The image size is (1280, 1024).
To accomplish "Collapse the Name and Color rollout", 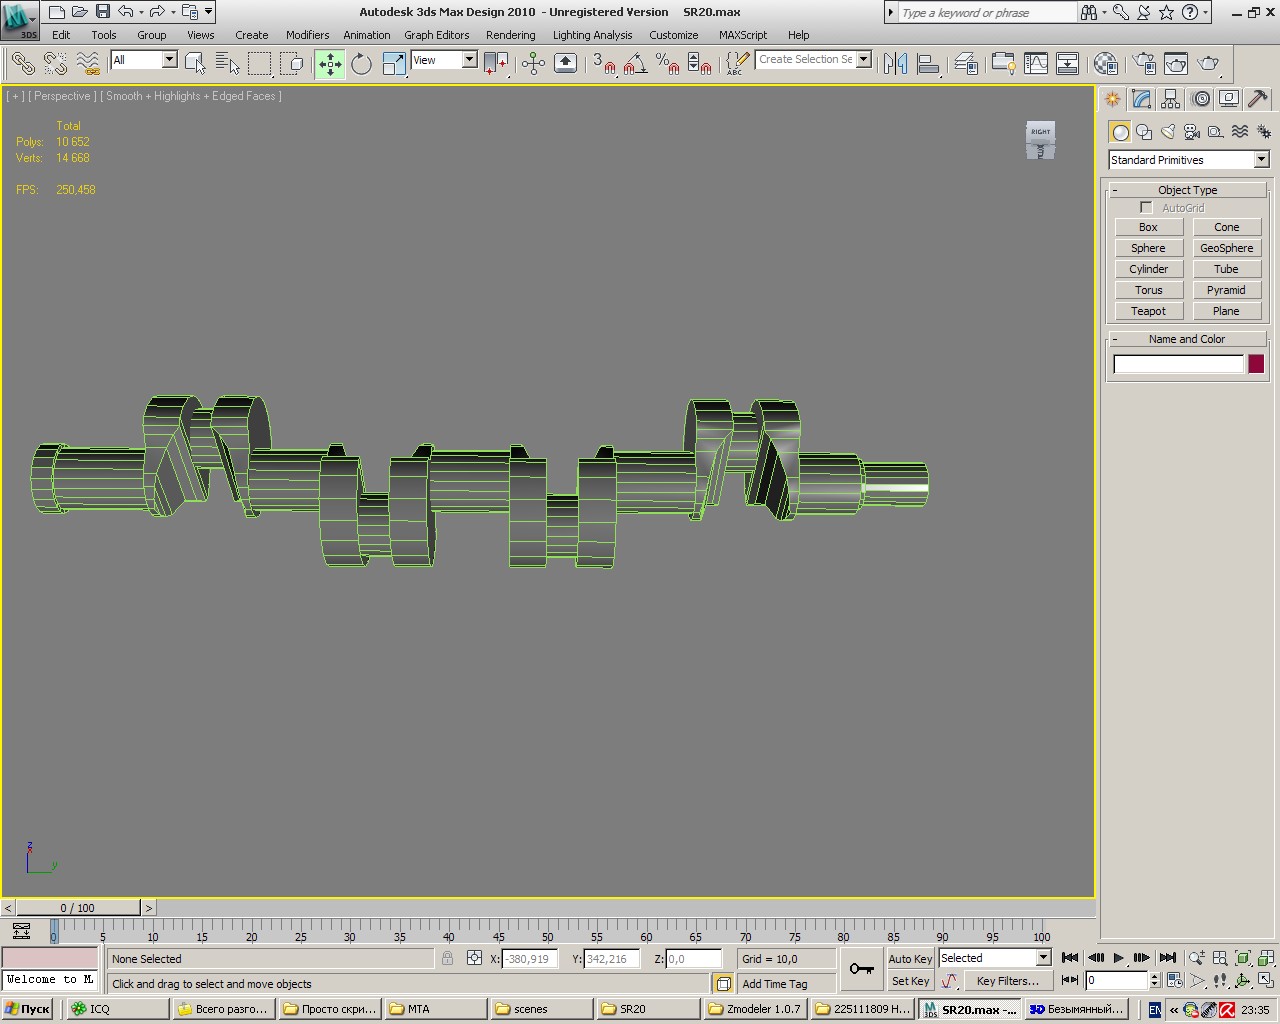I will [1187, 339].
